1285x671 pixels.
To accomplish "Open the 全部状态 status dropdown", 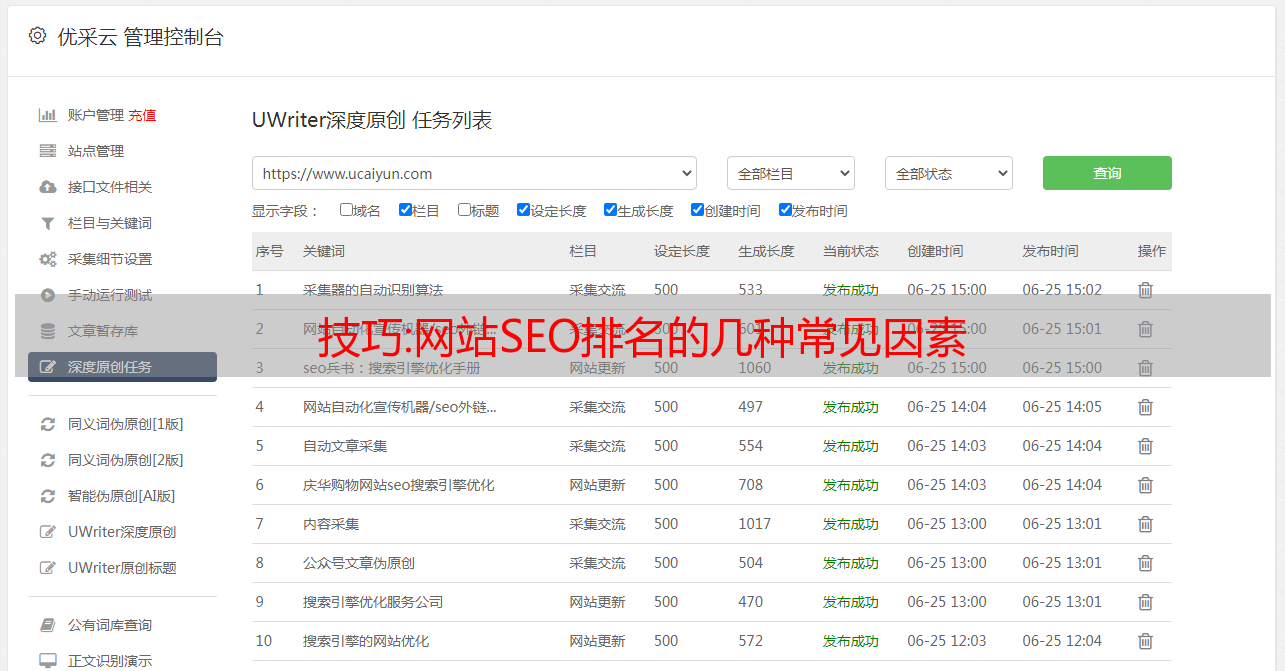I will tap(948, 173).
